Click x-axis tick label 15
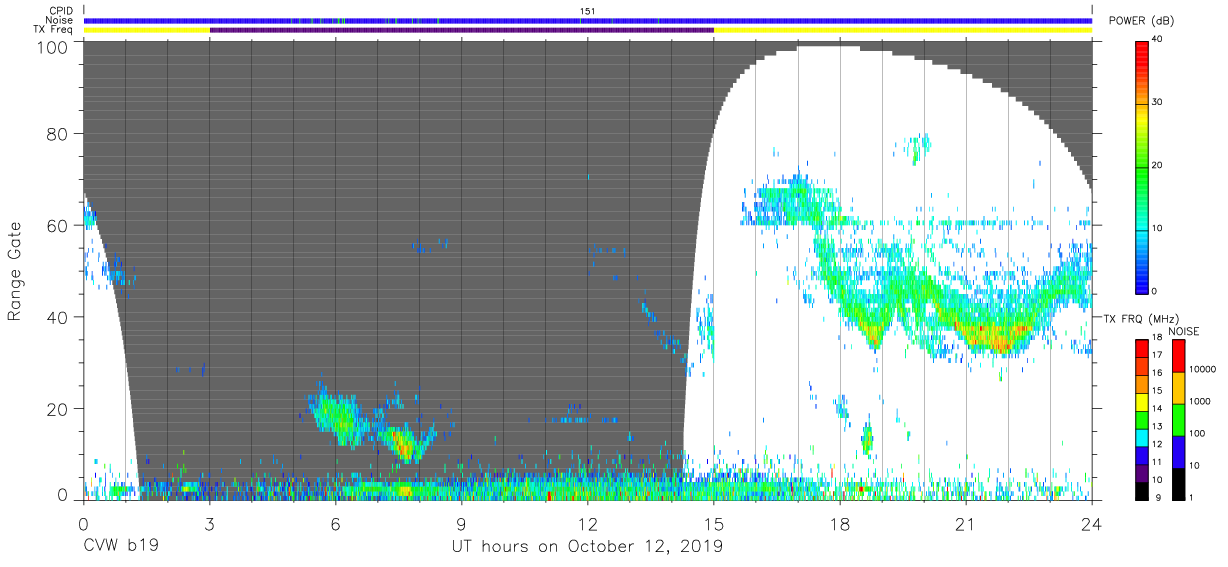This screenshot has height=567, width=1228. [x=714, y=524]
